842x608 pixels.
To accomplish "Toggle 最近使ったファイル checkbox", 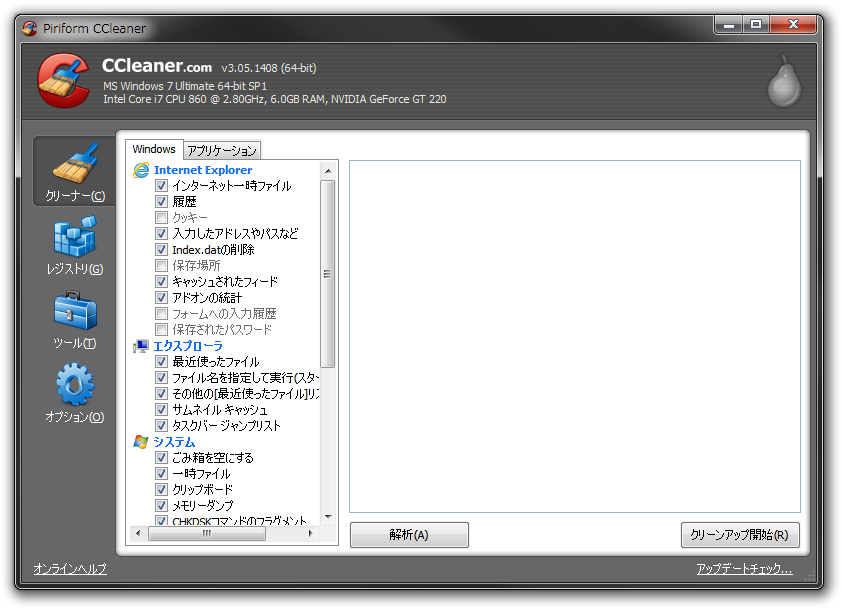I will click(161, 361).
